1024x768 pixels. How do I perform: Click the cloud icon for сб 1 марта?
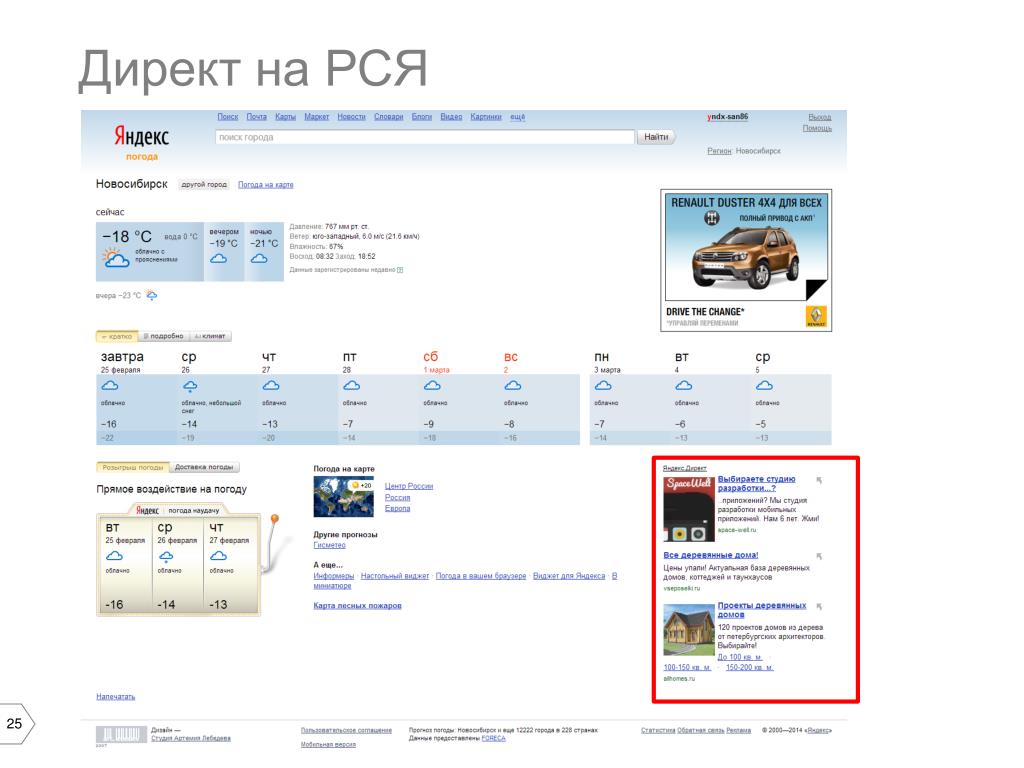(x=432, y=386)
